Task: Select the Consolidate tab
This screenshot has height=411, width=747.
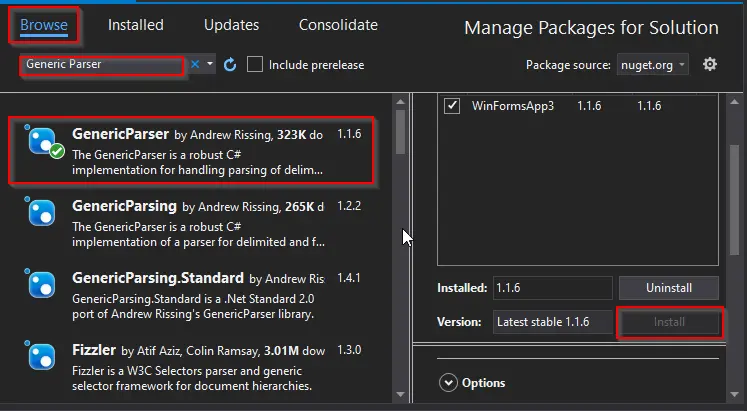Action: [x=338, y=25]
